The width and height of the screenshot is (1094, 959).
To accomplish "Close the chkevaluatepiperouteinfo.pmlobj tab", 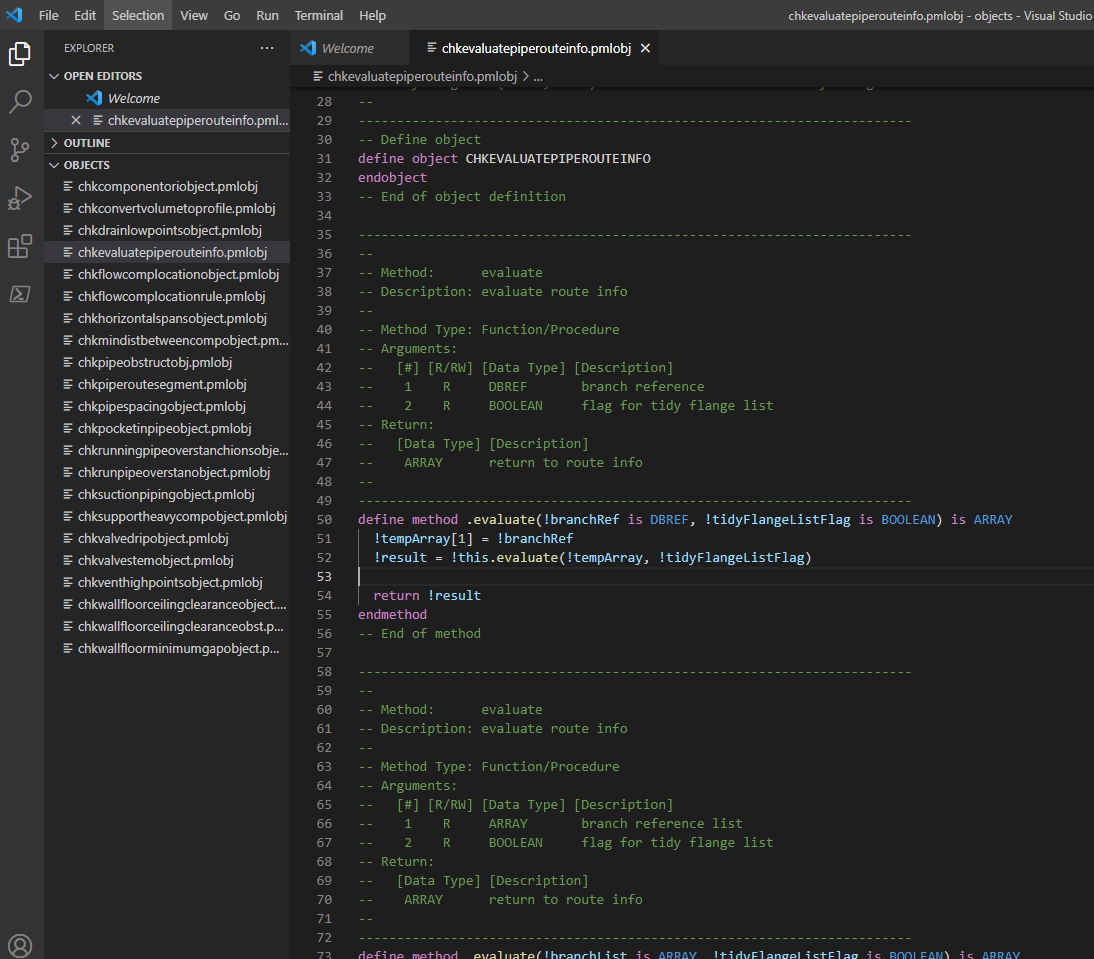I will 645,48.
